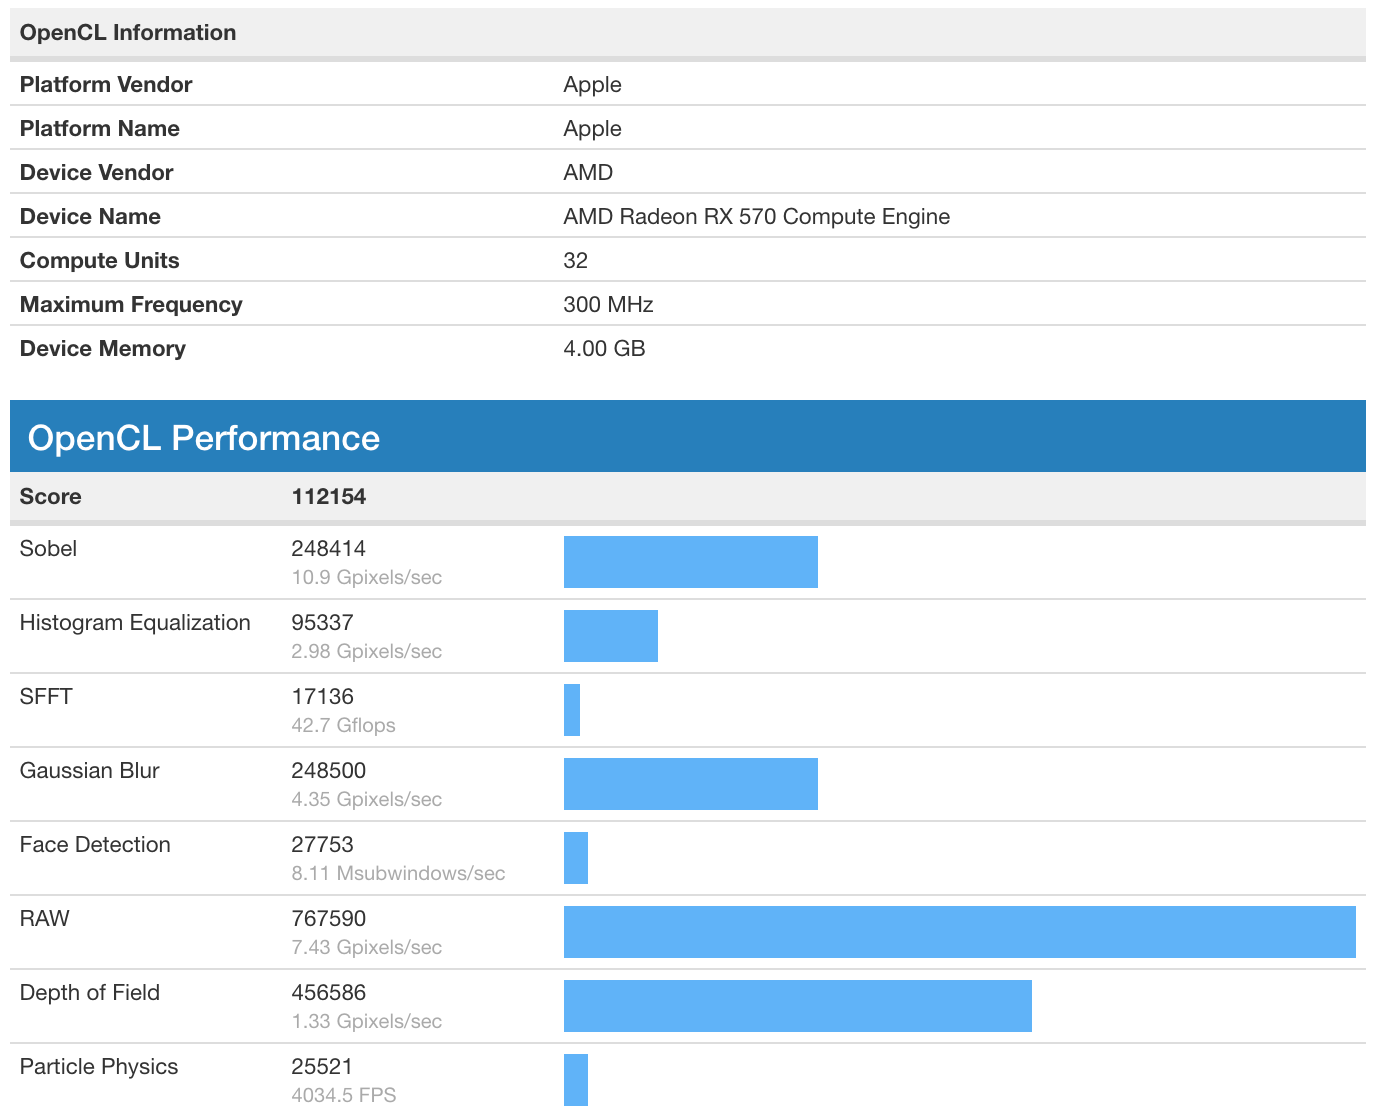
Task: Click the Face Detection label
Action: point(95,844)
